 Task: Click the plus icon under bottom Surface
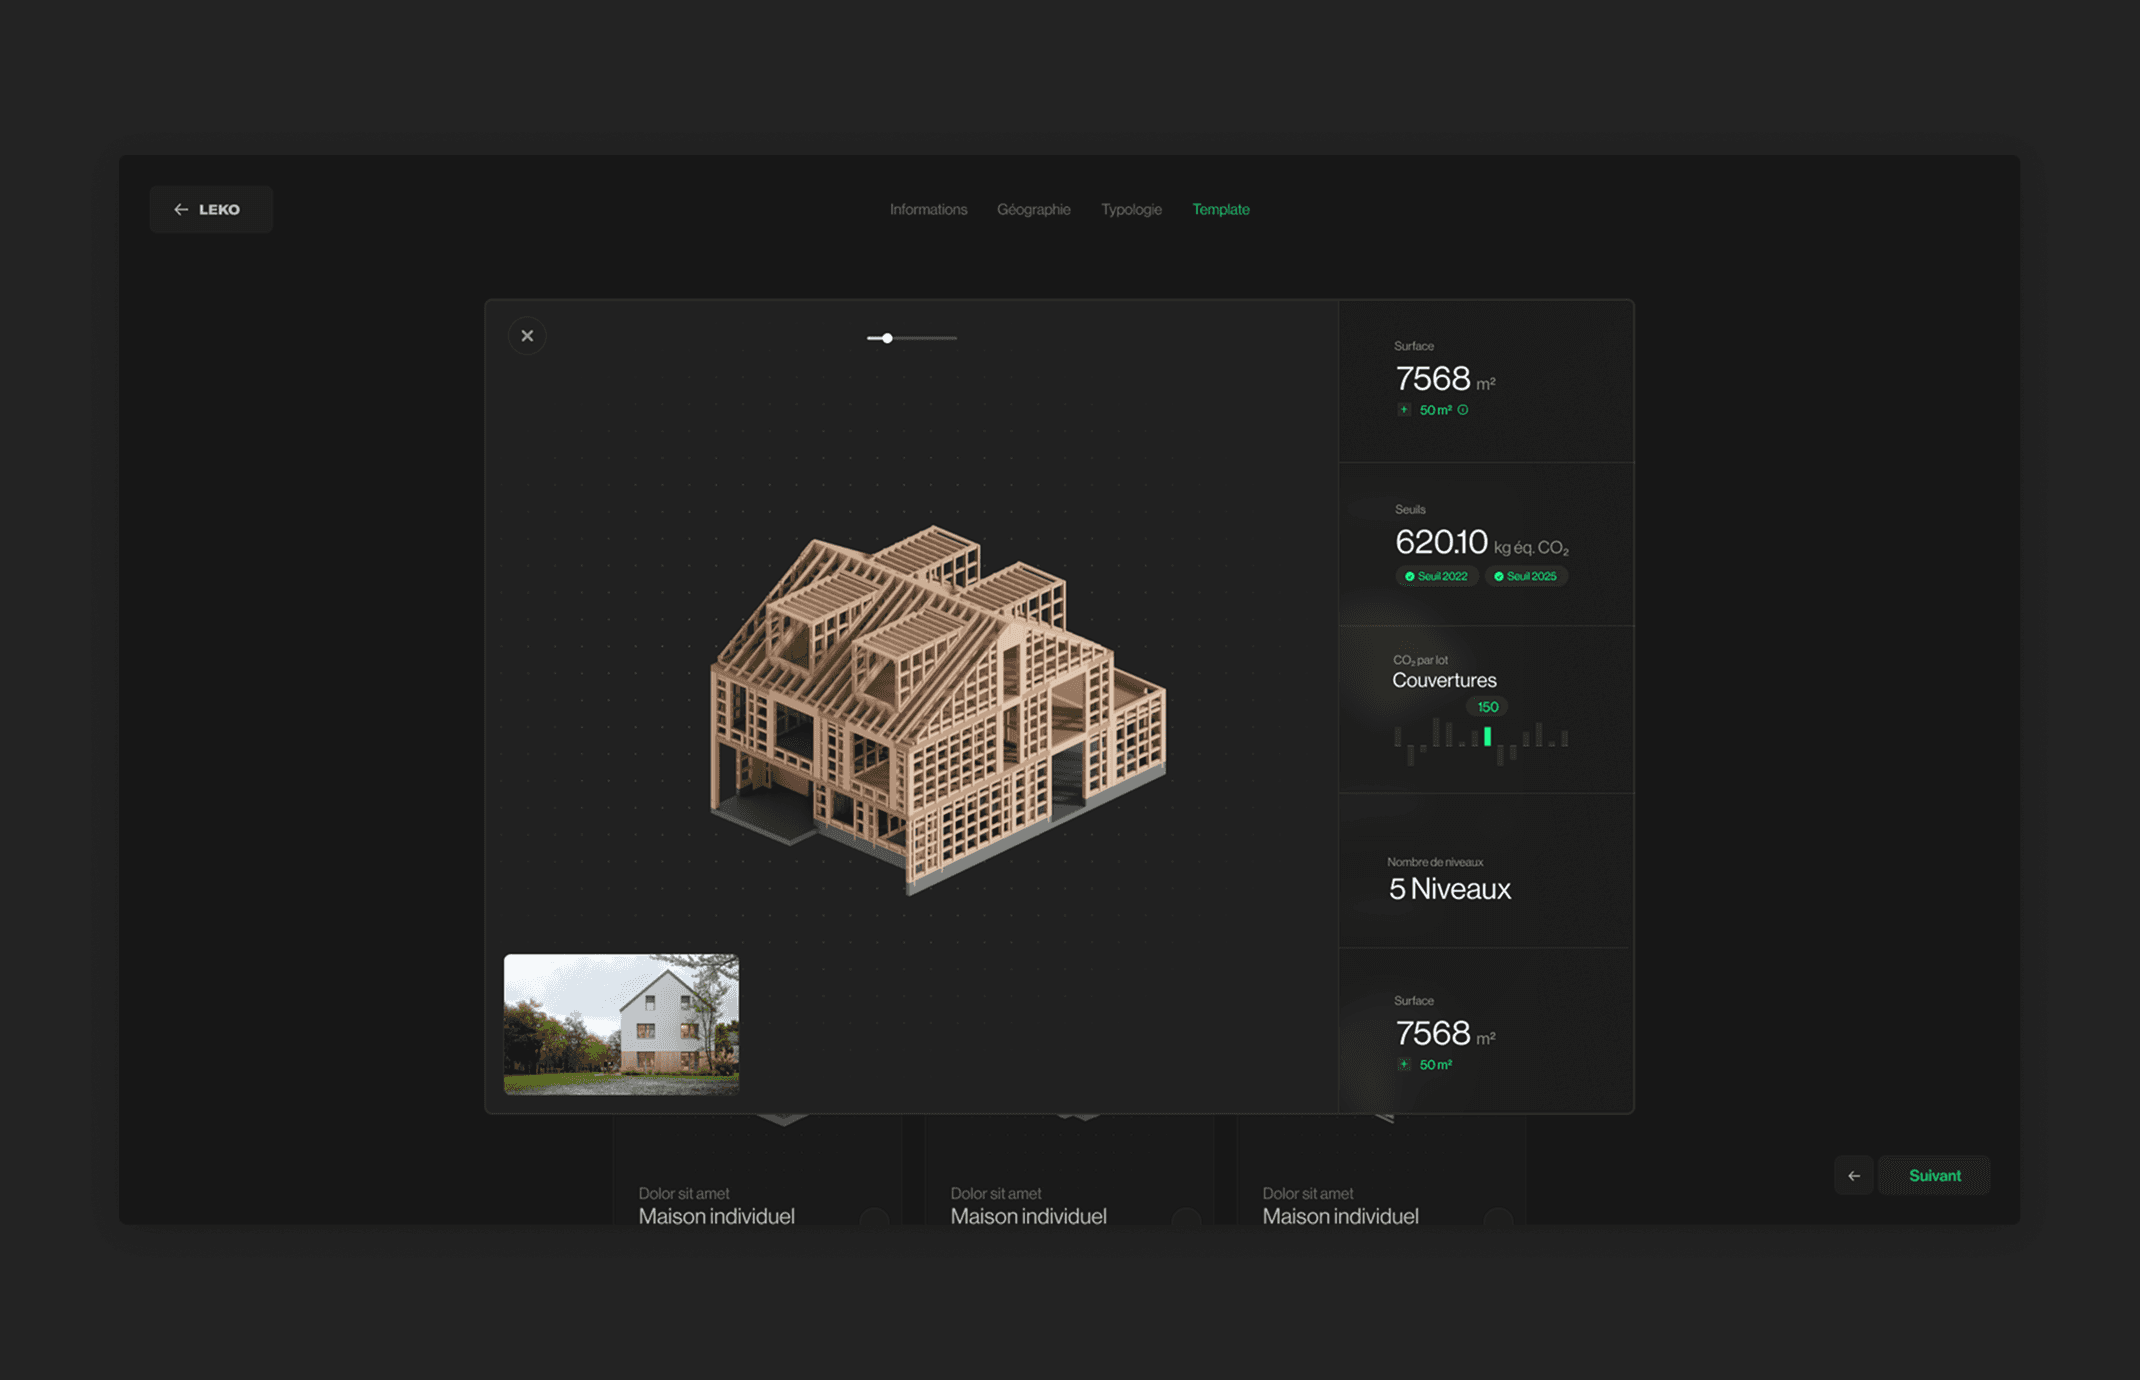(x=1404, y=1065)
